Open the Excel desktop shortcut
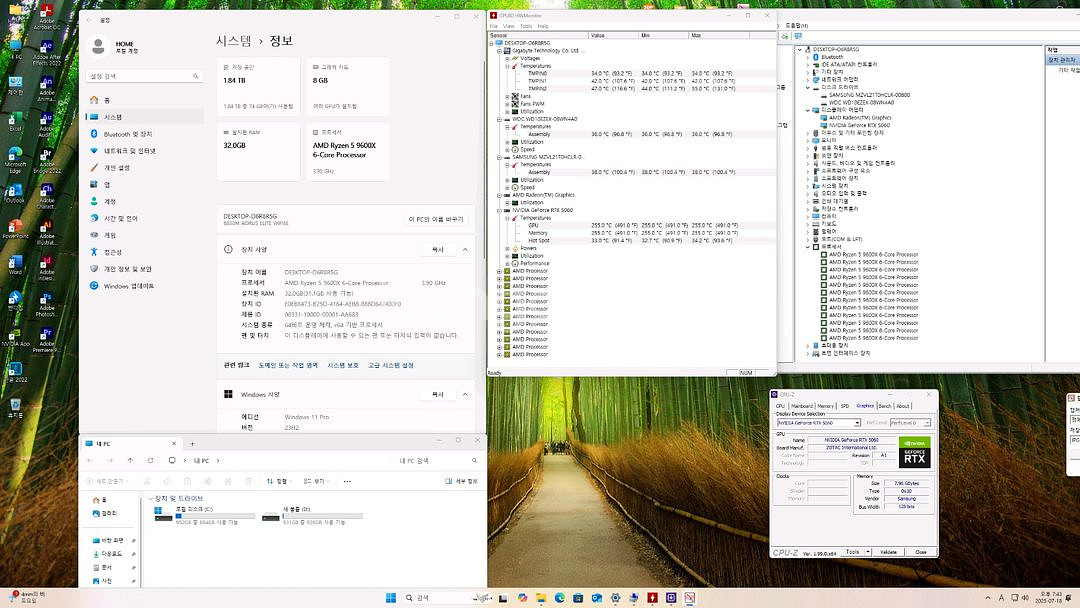This screenshot has width=1080, height=608. 15,123
